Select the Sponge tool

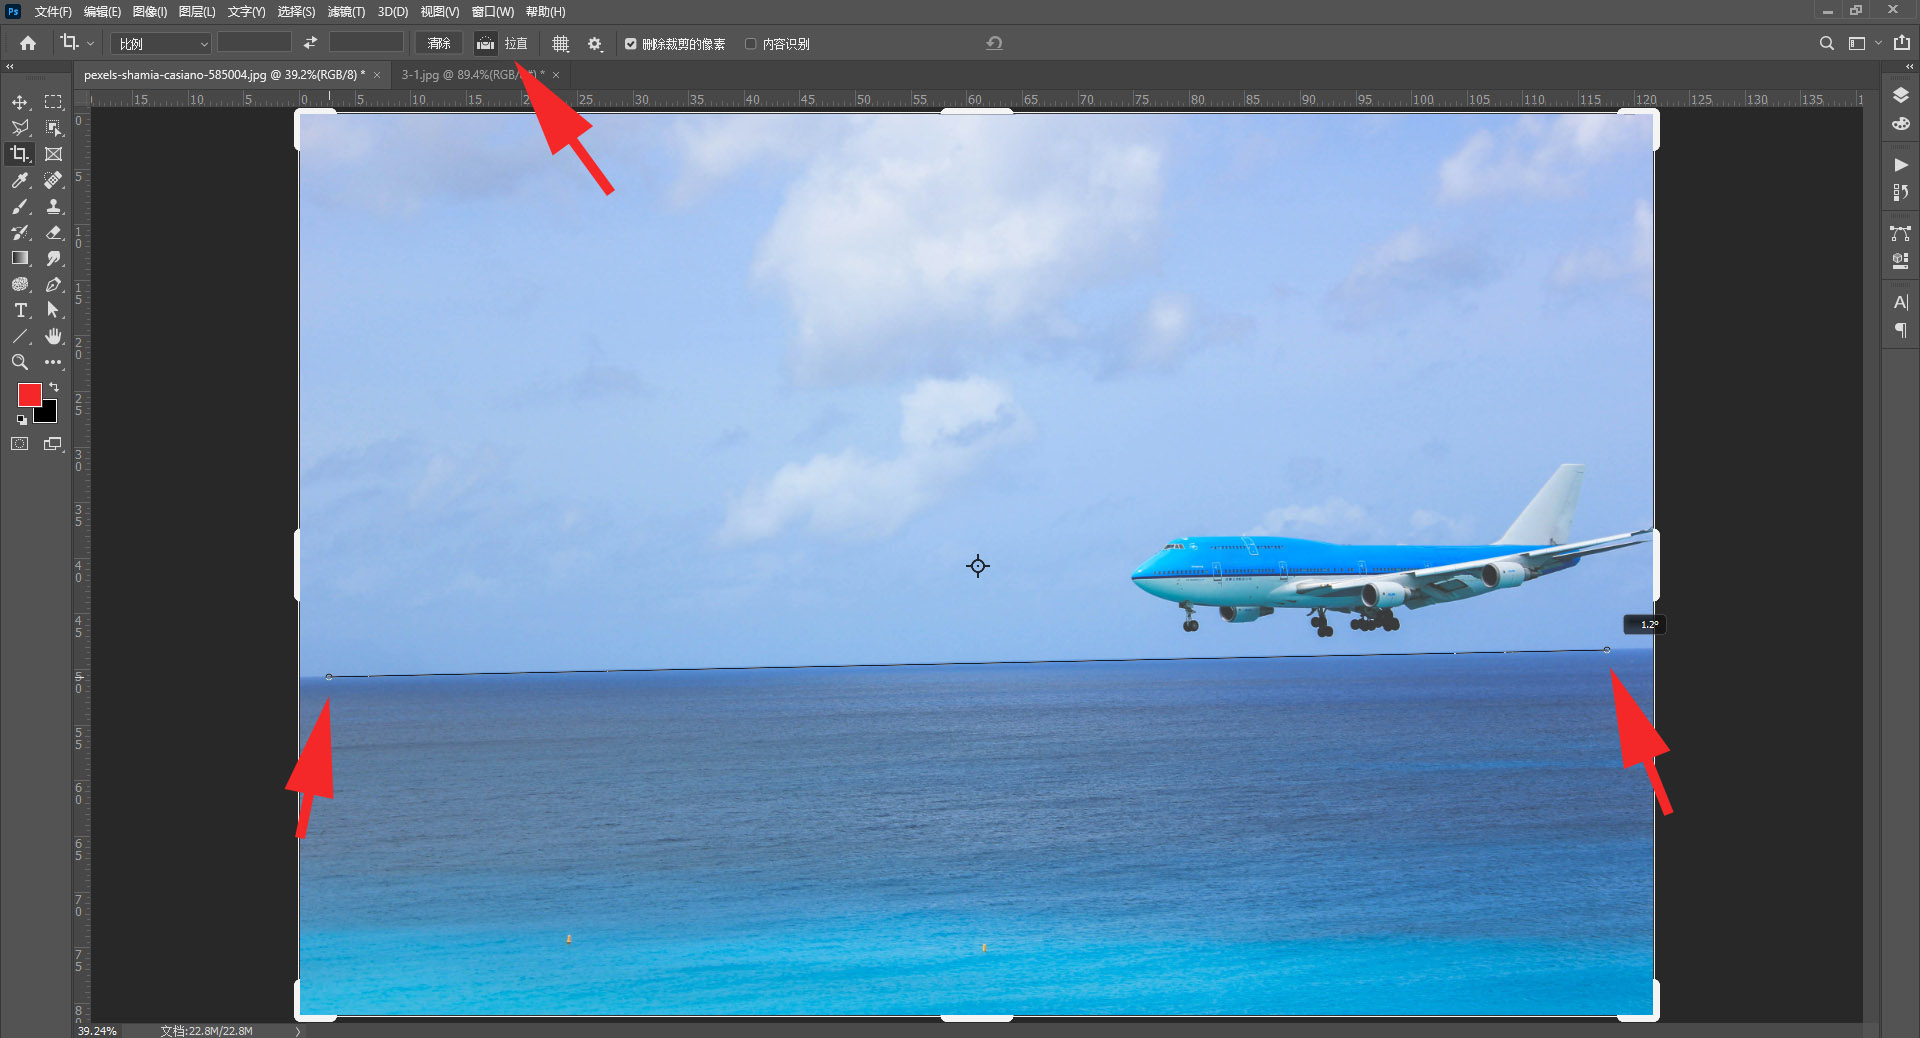[20, 284]
